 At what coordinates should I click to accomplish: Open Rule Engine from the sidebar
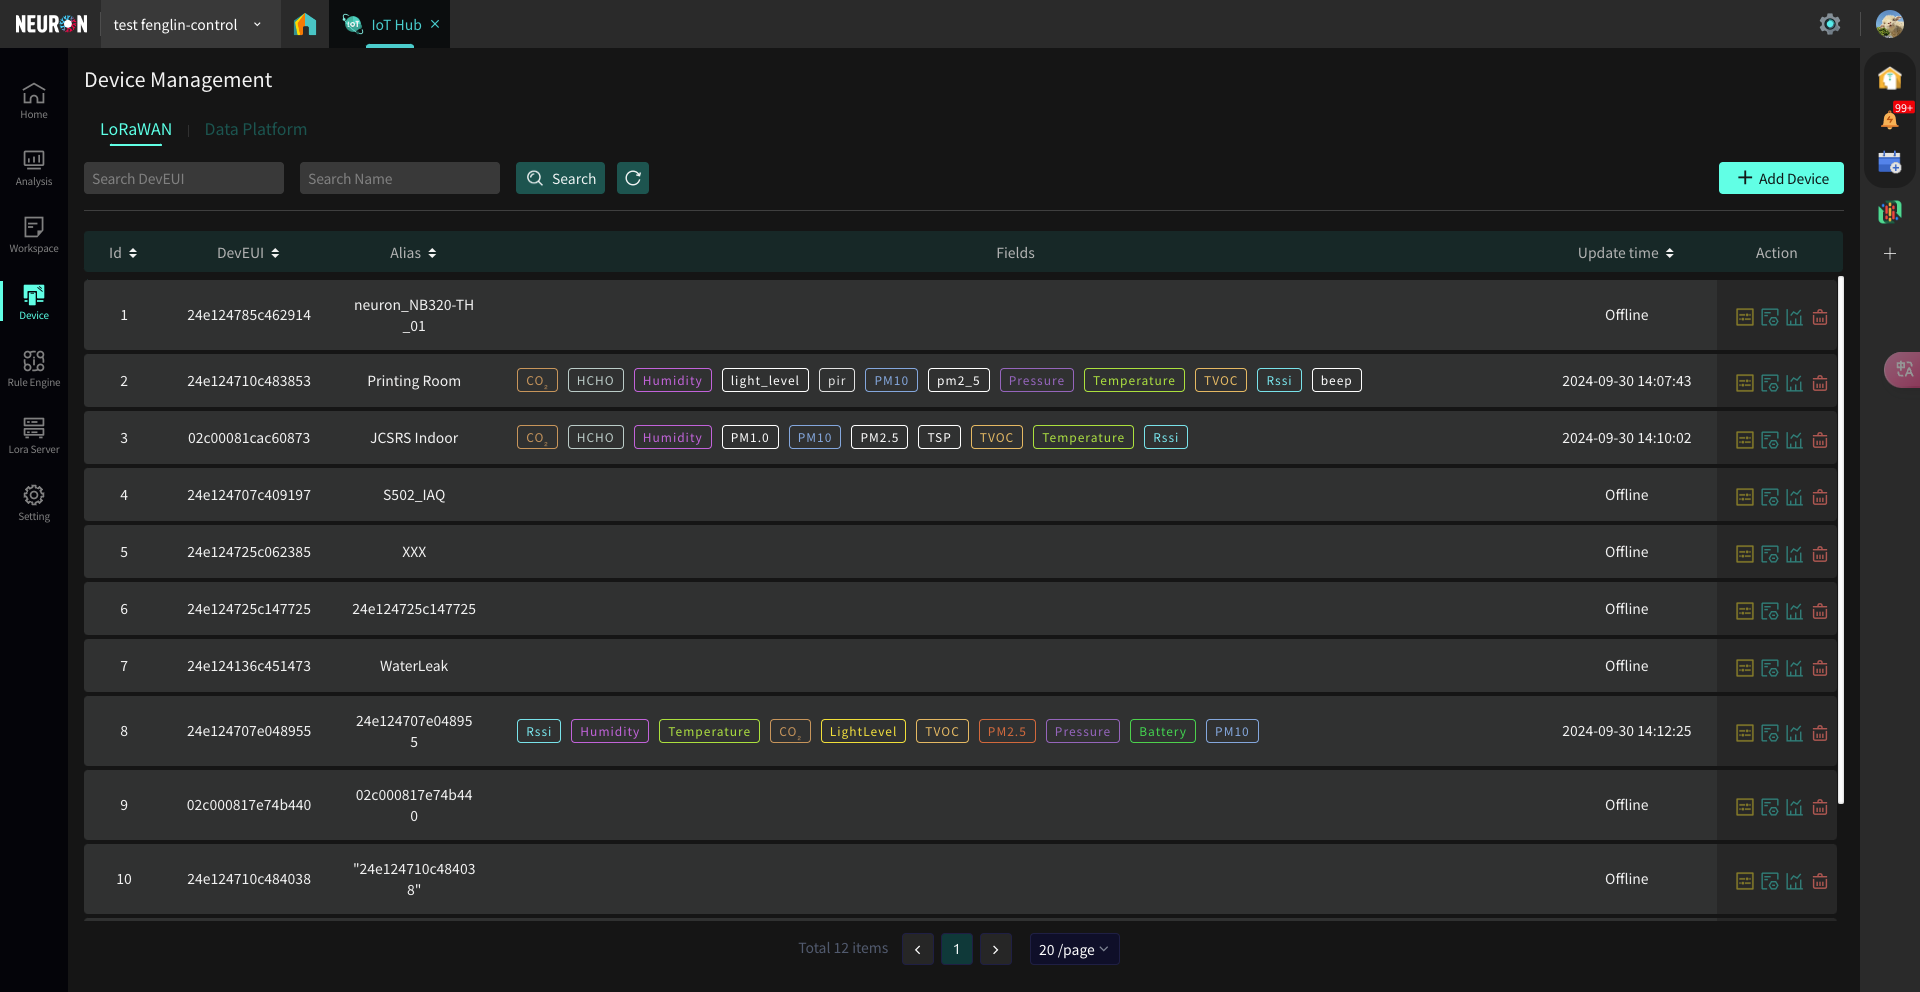click(x=34, y=369)
